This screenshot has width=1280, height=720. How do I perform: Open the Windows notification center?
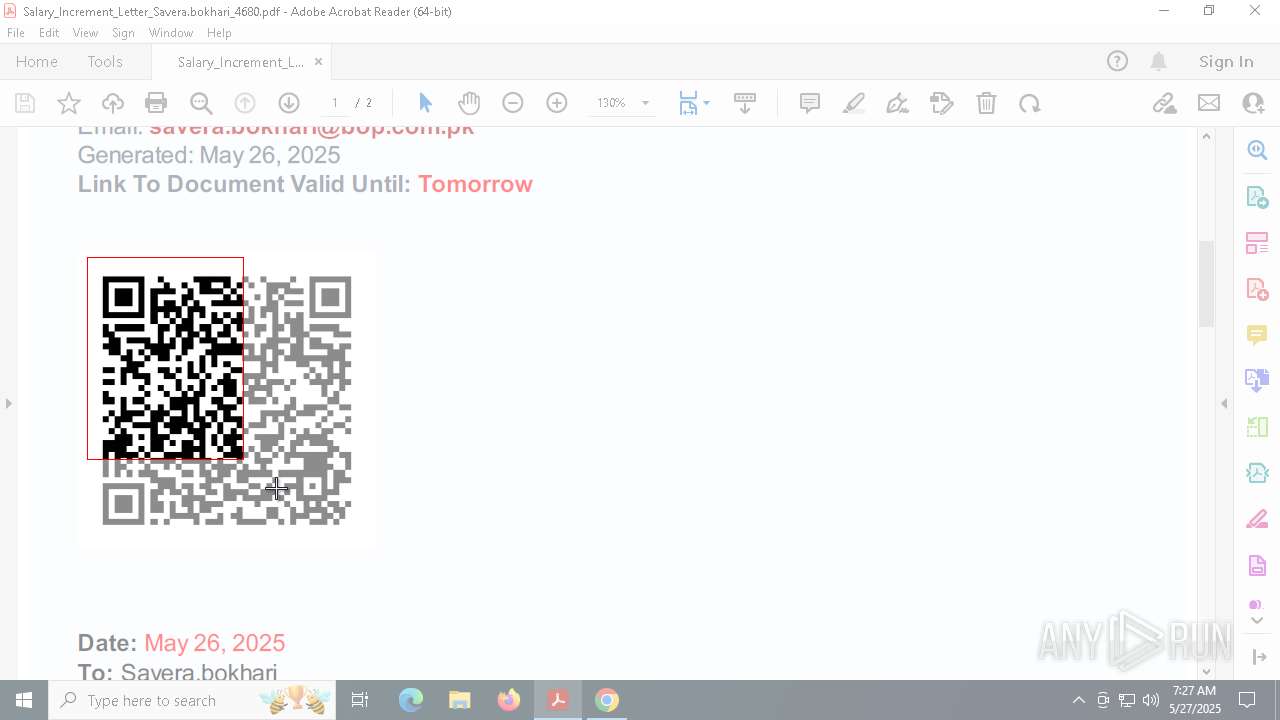coord(1247,700)
